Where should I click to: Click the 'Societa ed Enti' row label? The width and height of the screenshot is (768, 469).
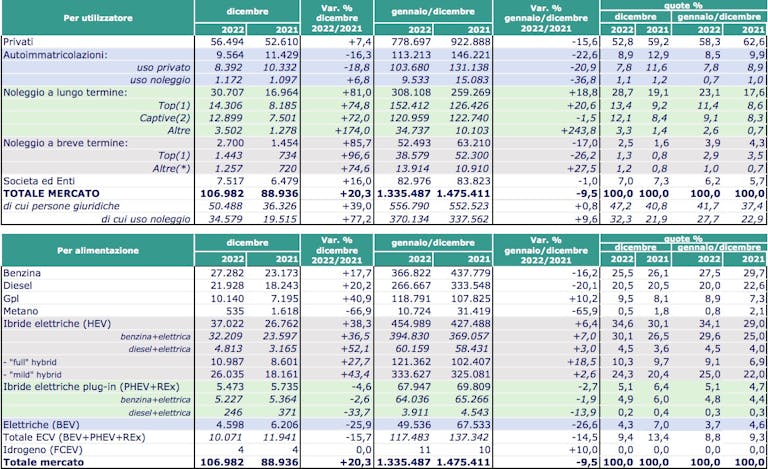39,181
